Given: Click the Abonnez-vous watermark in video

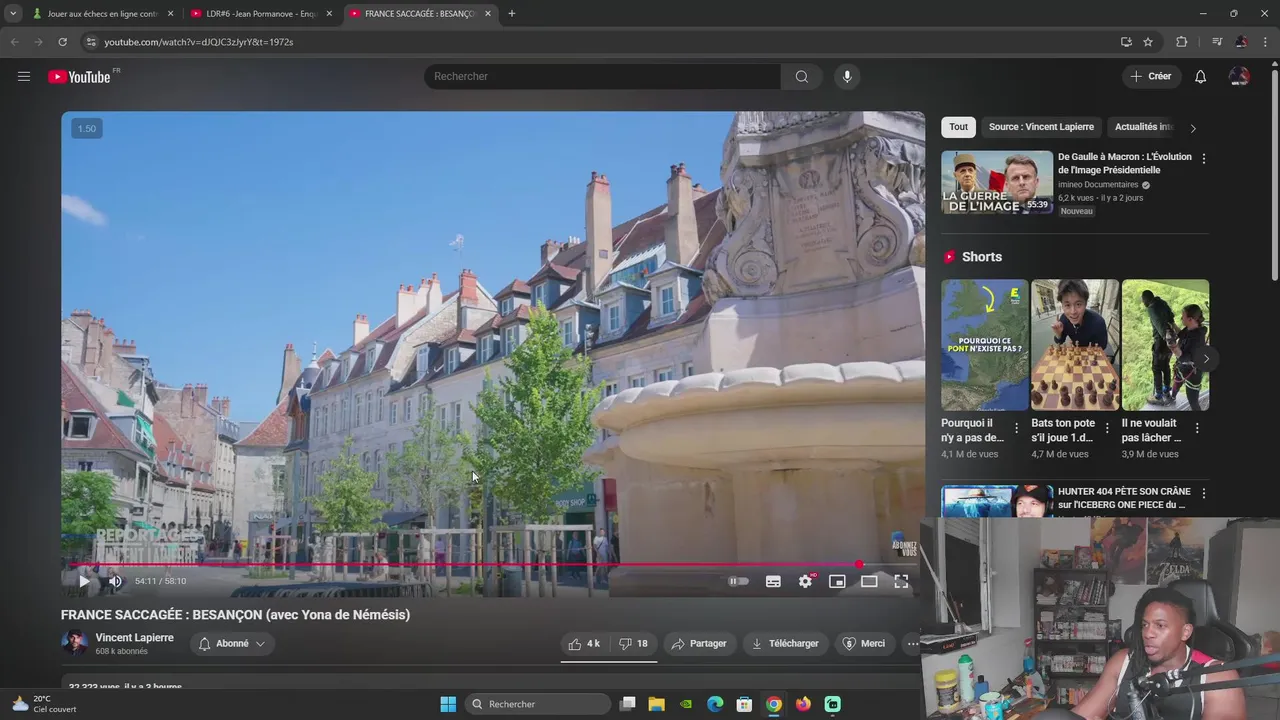Looking at the screenshot, I should [x=903, y=546].
